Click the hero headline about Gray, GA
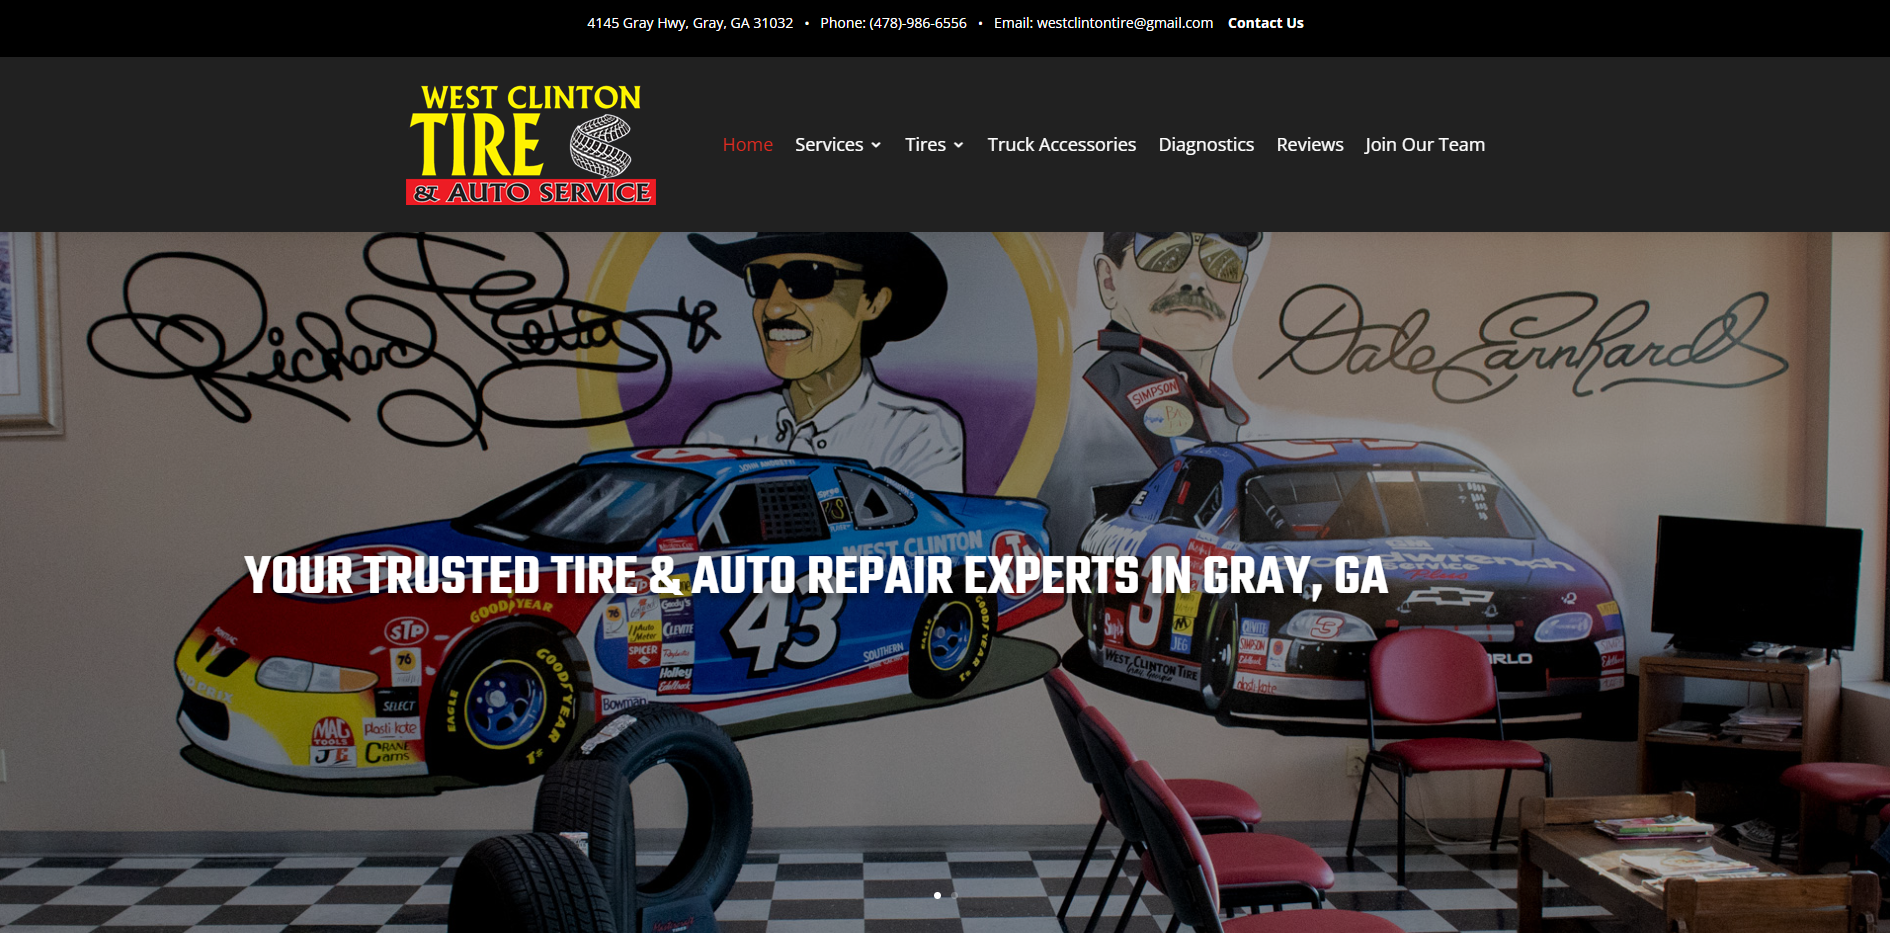This screenshot has width=1890, height=933. coord(816,576)
